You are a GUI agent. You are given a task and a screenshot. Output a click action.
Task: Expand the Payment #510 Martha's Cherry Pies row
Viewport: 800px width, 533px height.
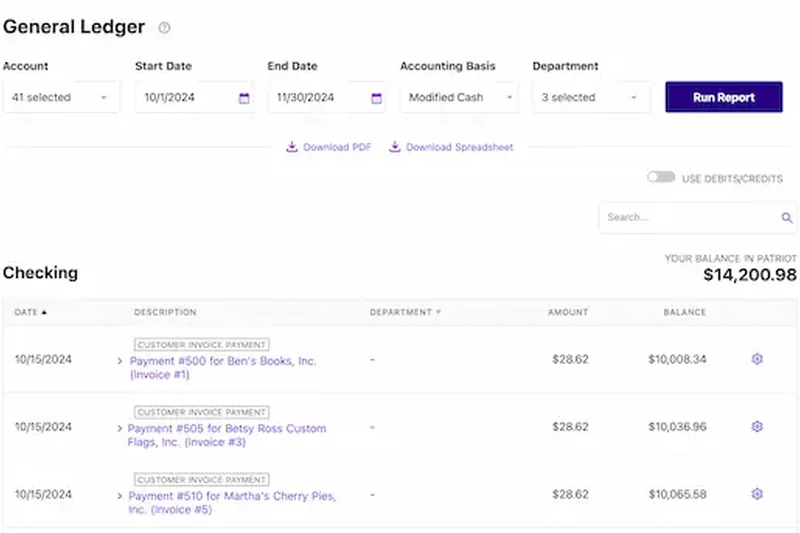(120, 496)
